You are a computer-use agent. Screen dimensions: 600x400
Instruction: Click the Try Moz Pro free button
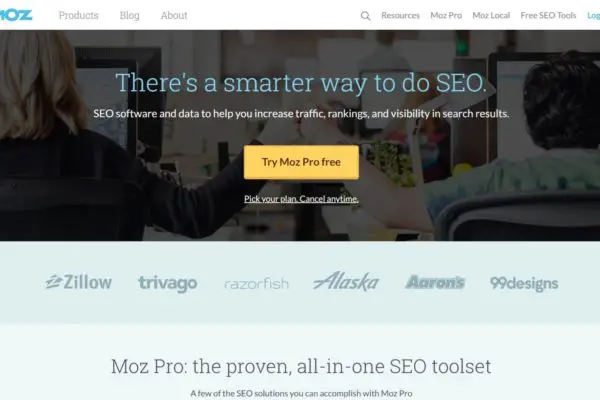pos(301,162)
